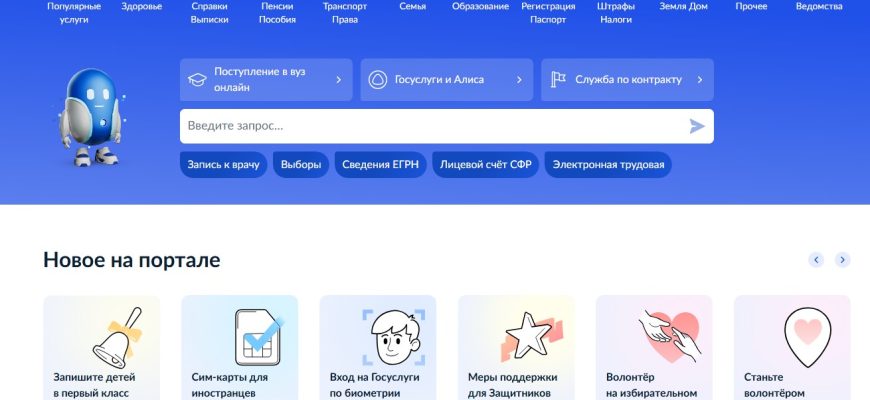Go to next slide in Новое на портале
This screenshot has width=870, height=400.
pos(843,260)
